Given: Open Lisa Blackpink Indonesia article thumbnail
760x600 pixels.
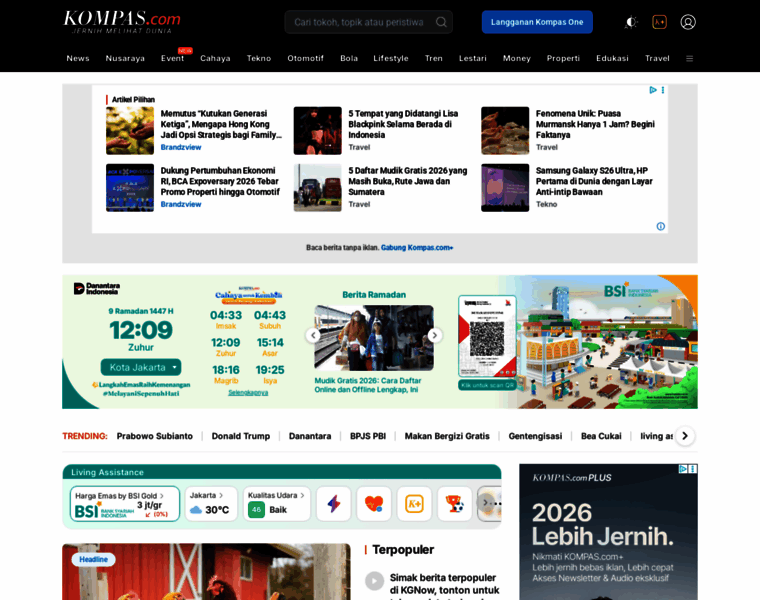Looking at the screenshot, I should click(x=317, y=131).
